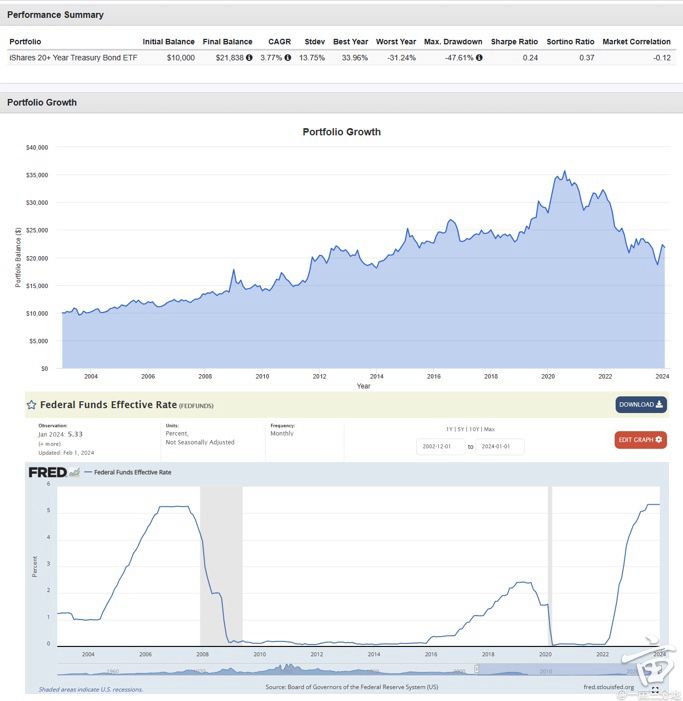Click the Best Year column header
The image size is (683, 701).
(350, 42)
